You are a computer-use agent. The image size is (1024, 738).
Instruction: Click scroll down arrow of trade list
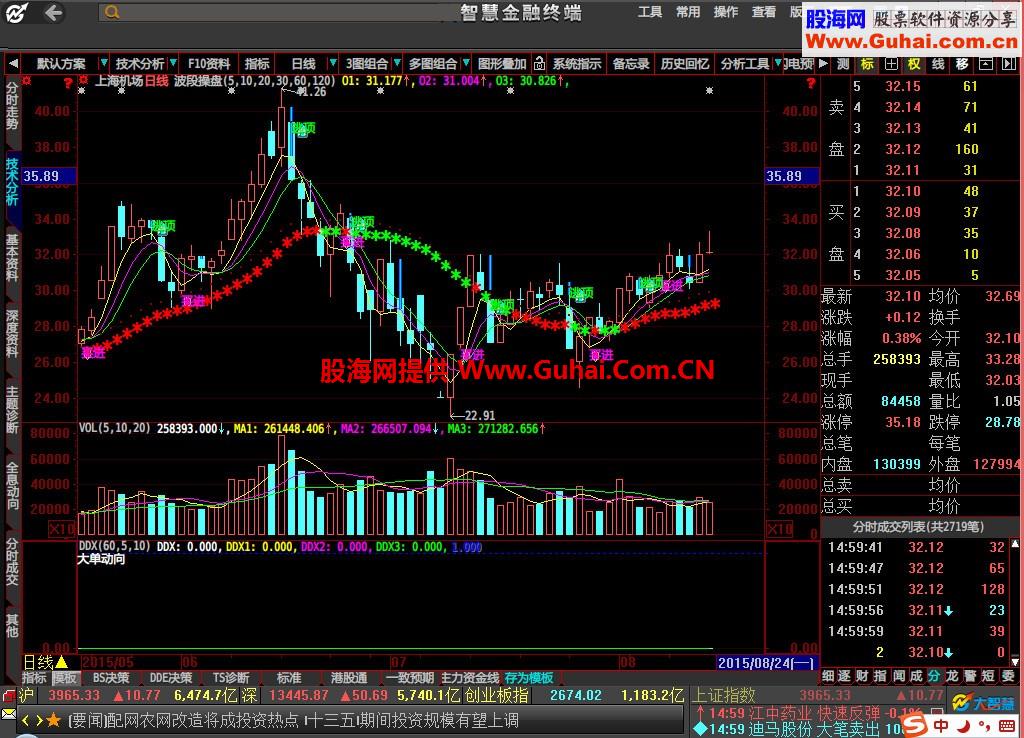pyautogui.click(x=1015, y=660)
